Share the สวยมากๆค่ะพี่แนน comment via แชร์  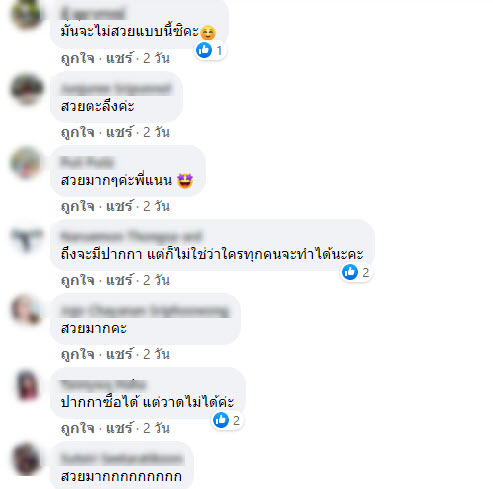pos(119,206)
